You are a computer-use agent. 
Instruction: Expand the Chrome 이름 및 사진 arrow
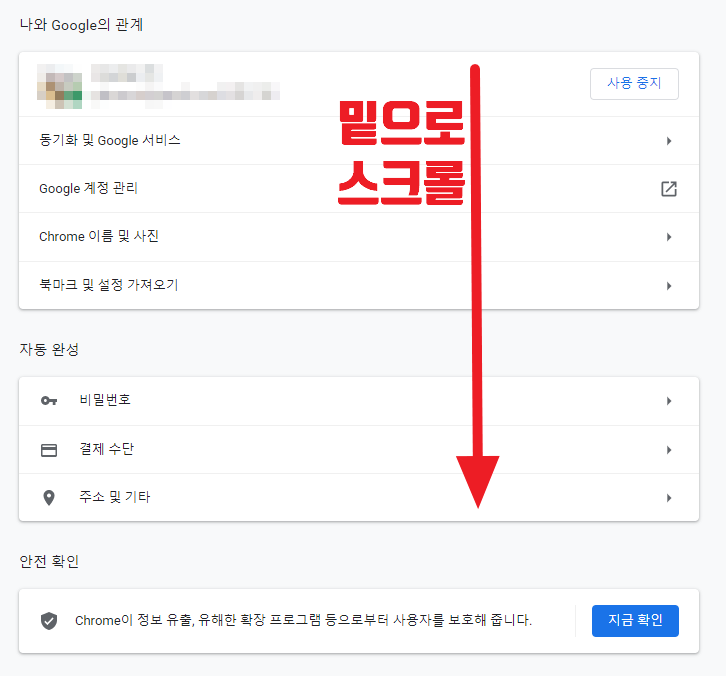[x=669, y=237]
